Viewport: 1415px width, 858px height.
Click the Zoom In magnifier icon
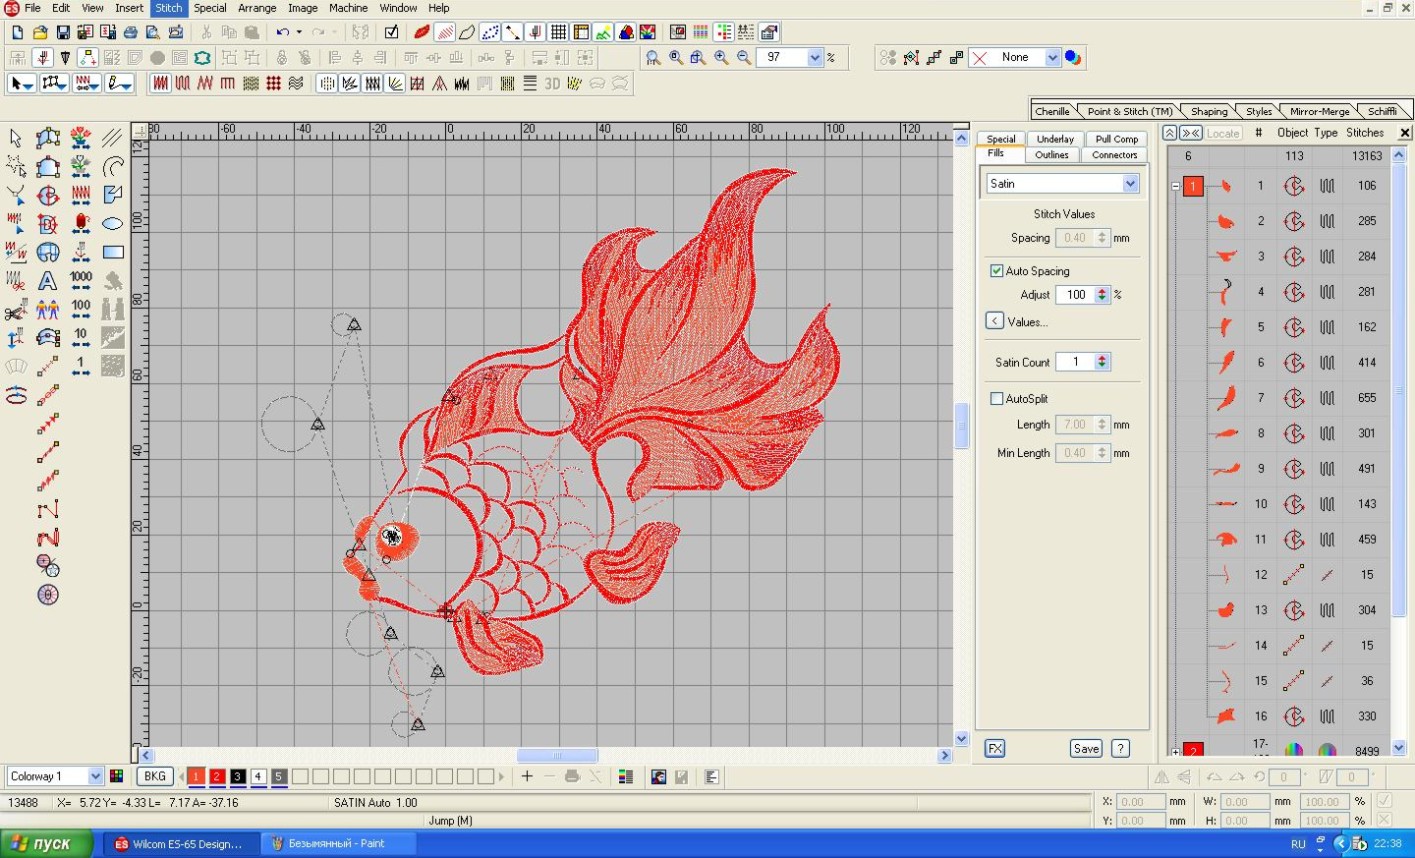(721, 58)
